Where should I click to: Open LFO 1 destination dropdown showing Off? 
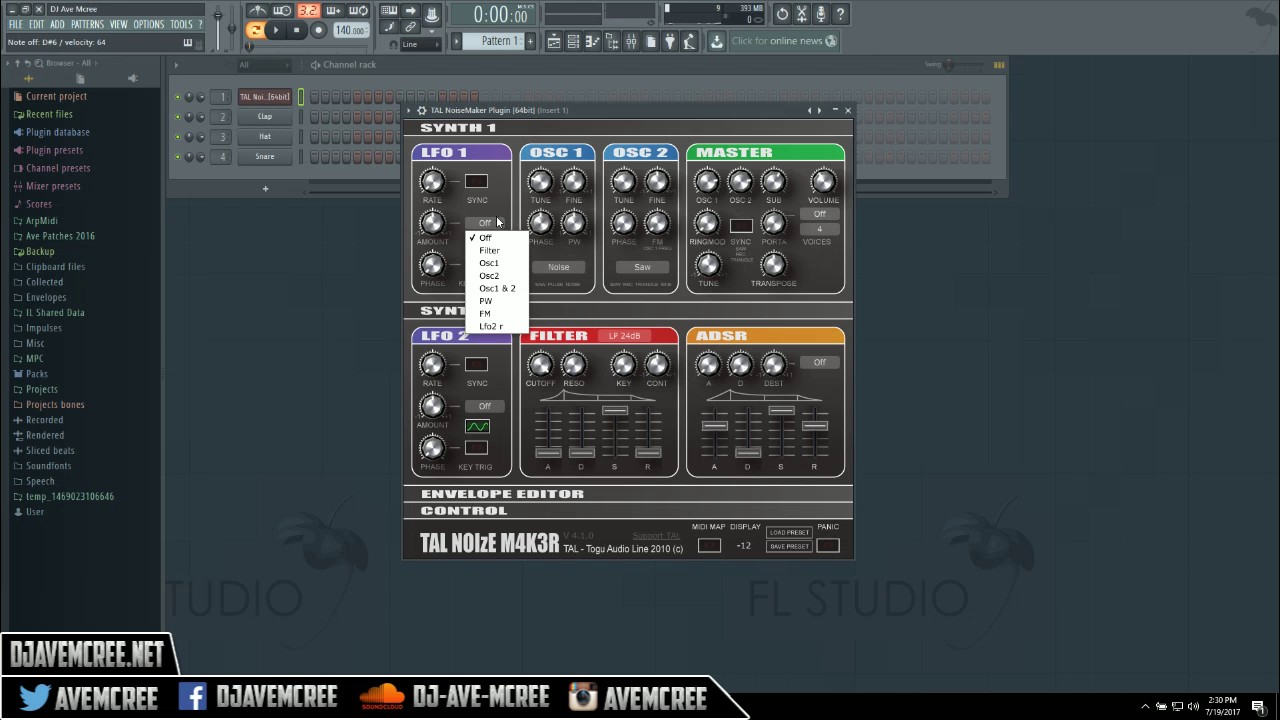[484, 223]
